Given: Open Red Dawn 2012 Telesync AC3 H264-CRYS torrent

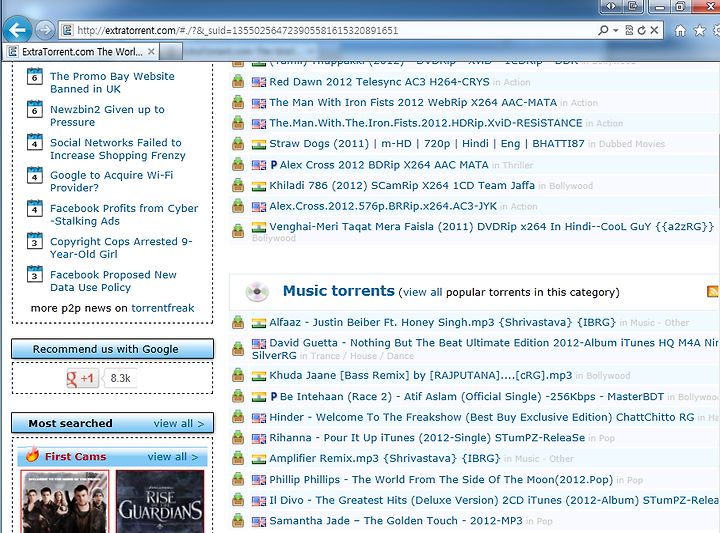Looking at the screenshot, I should coord(379,82).
